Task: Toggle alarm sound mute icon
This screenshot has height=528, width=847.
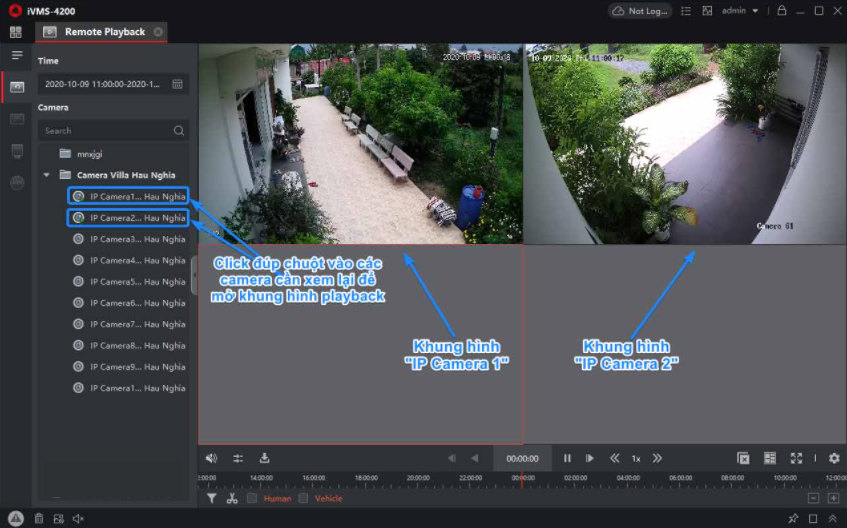Action: [78, 519]
